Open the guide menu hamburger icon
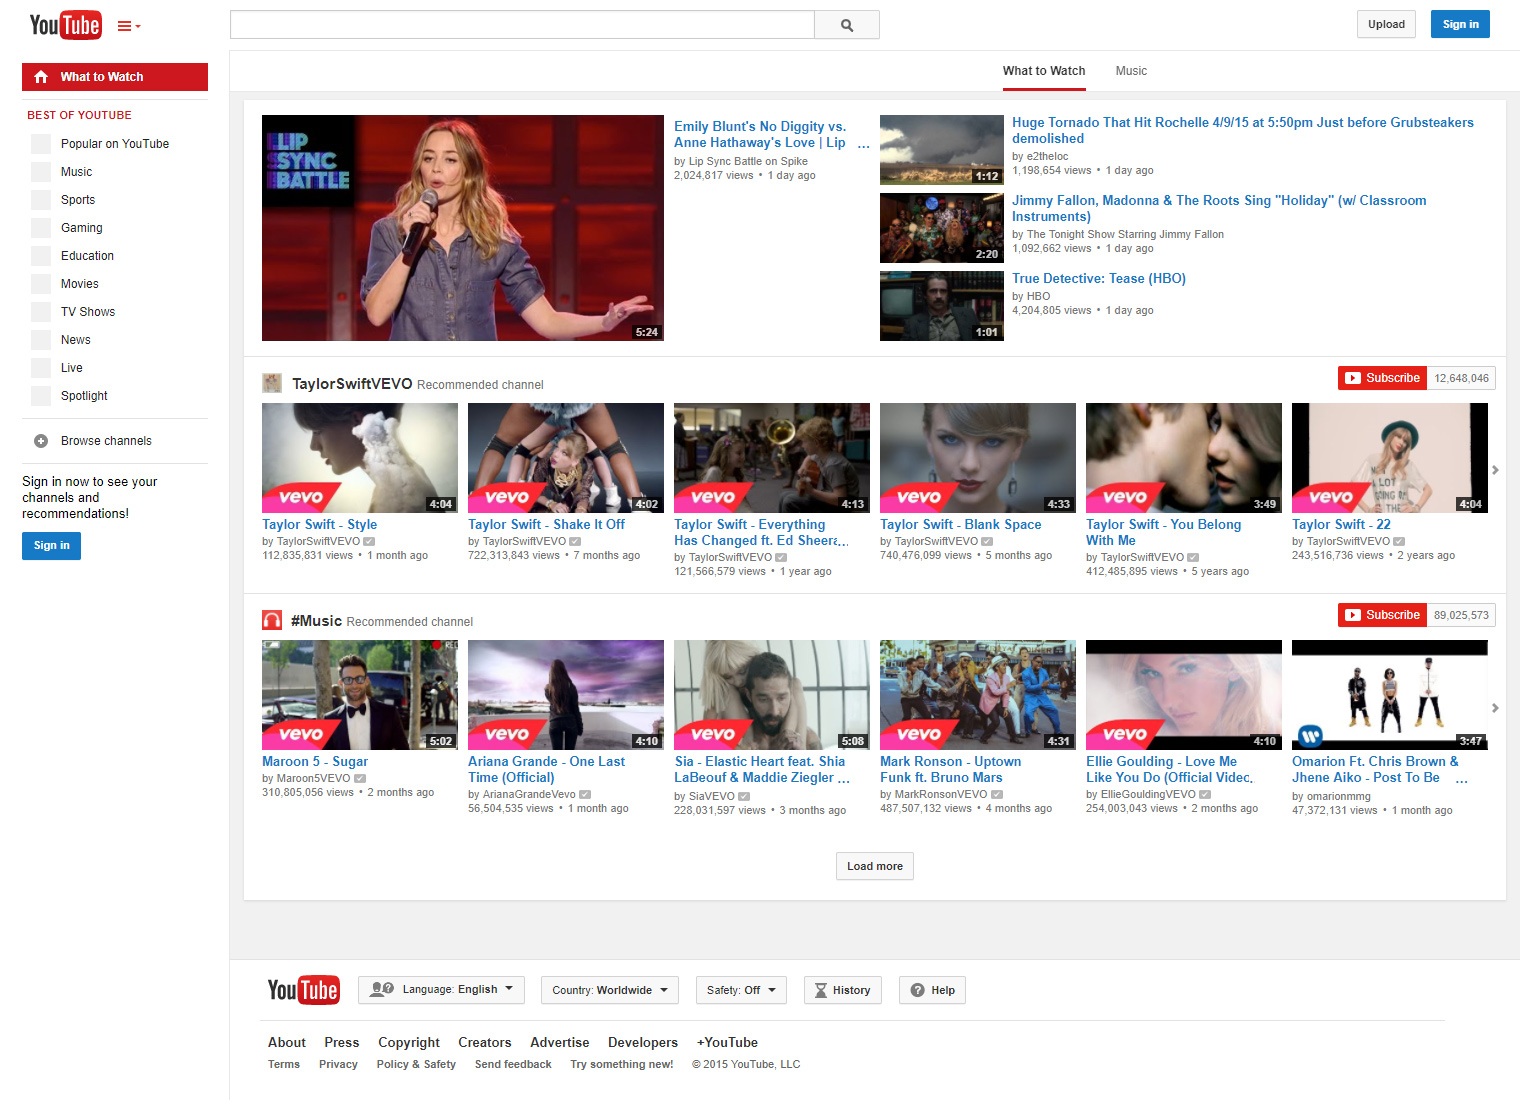1520x1100 pixels. tap(126, 26)
